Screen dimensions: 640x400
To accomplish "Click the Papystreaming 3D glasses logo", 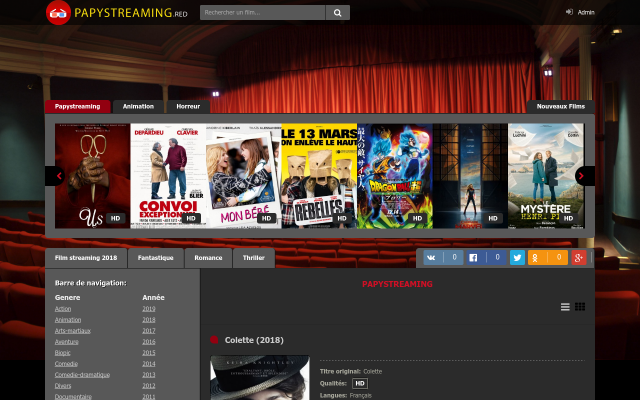I will tap(58, 13).
